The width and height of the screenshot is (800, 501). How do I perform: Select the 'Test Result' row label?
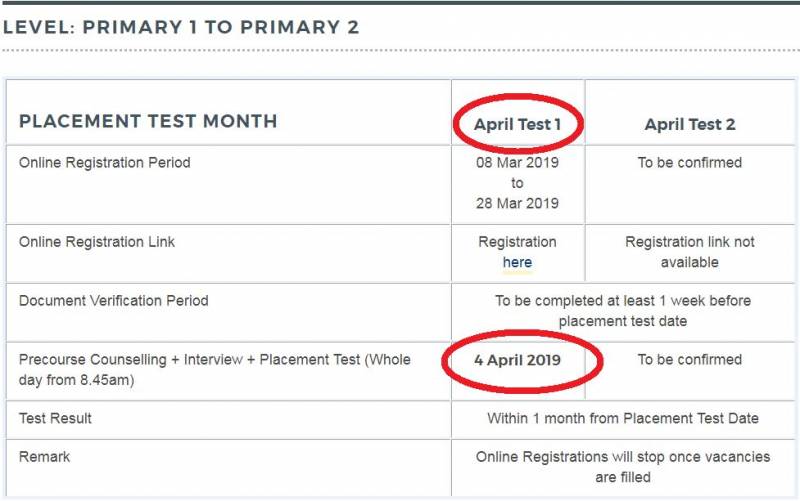click(54, 418)
